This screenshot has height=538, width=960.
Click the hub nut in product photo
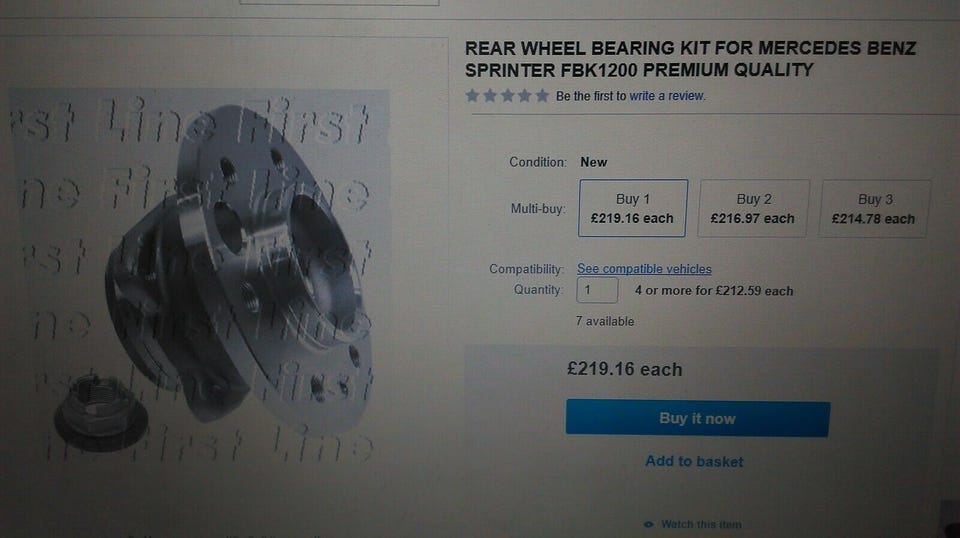[x=101, y=411]
